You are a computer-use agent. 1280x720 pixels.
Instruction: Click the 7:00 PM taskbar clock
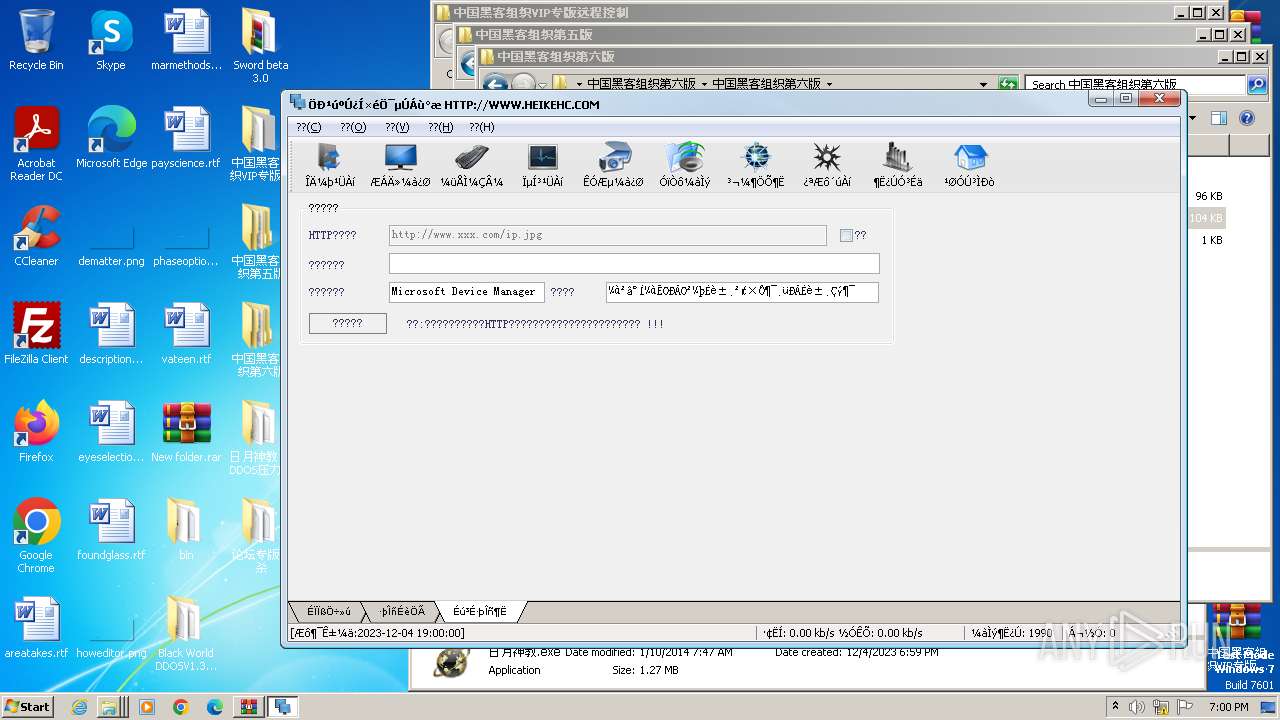(x=1229, y=706)
